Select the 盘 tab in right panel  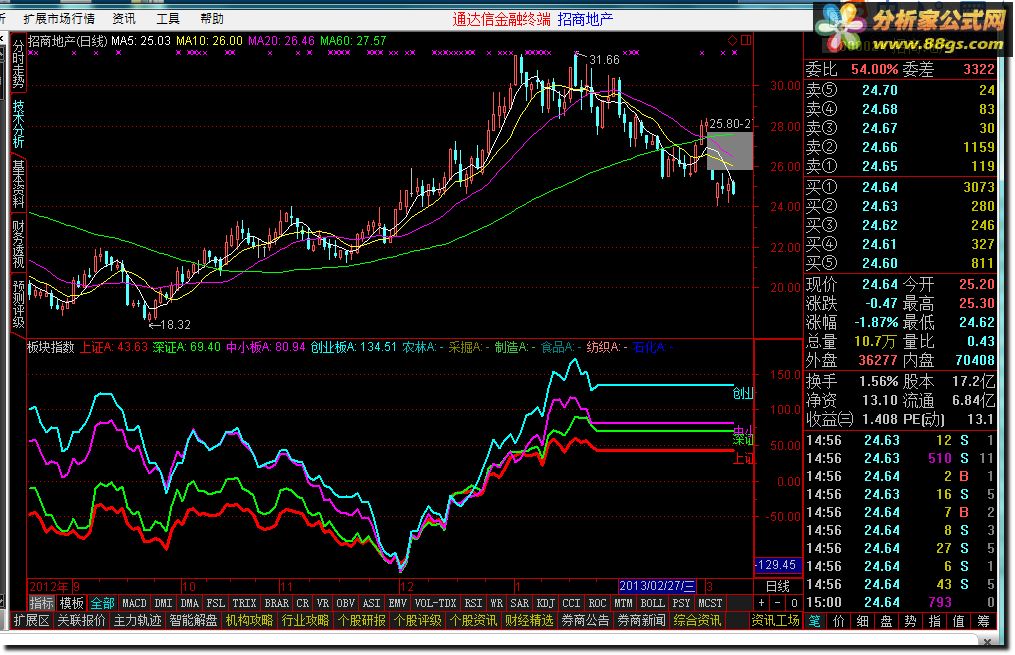click(886, 621)
